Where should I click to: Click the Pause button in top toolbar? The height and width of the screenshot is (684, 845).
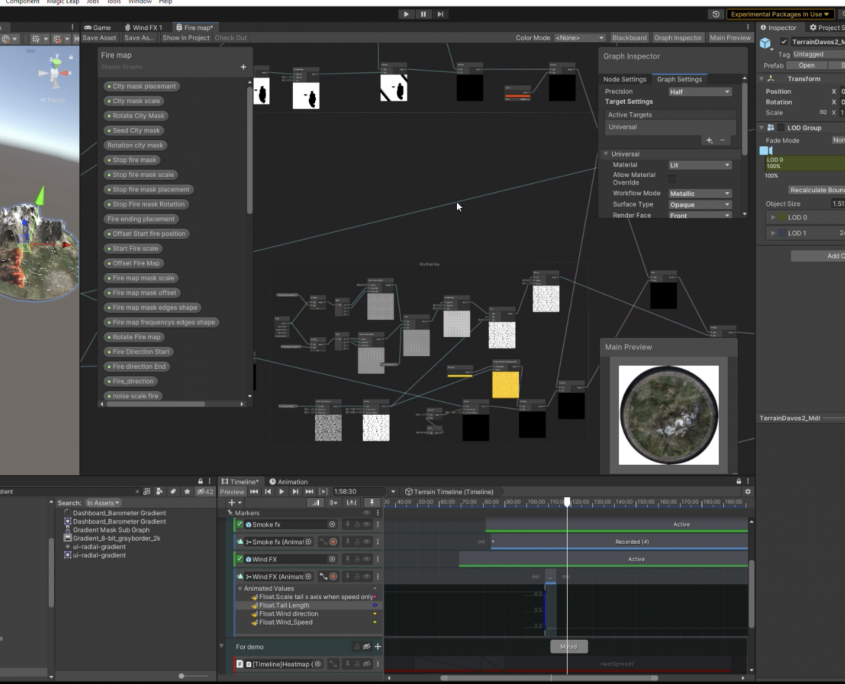423,14
